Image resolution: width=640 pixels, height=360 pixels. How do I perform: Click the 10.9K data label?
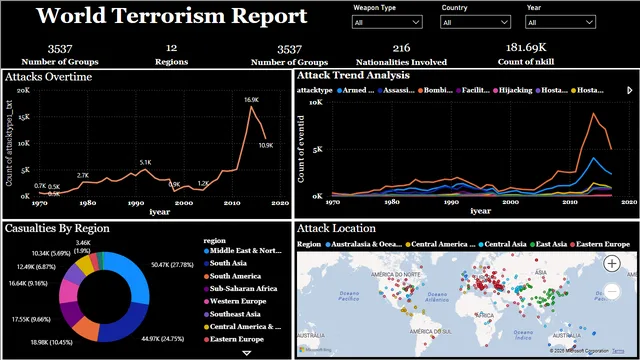click(x=266, y=145)
